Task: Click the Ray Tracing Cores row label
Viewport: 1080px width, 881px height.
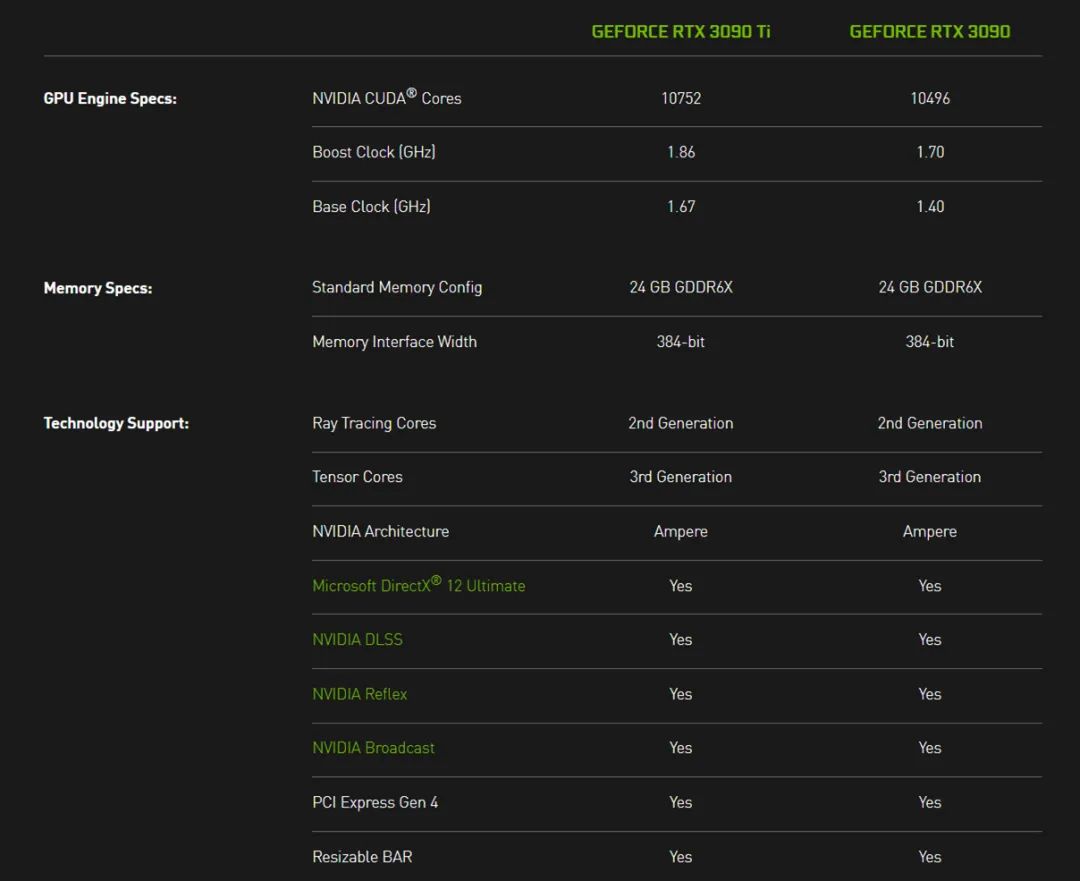Action: (x=374, y=423)
